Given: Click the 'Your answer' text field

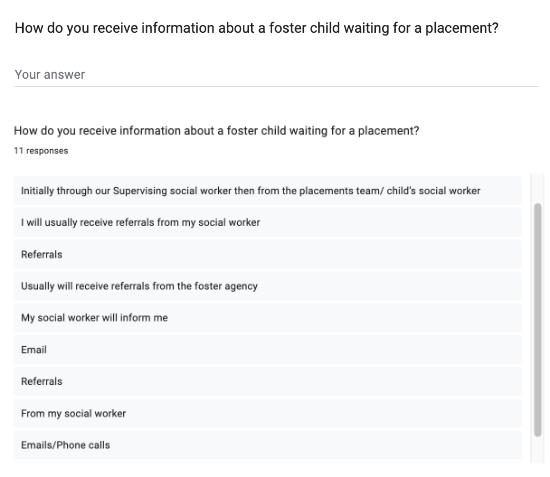Looking at the screenshot, I should [x=276, y=75].
